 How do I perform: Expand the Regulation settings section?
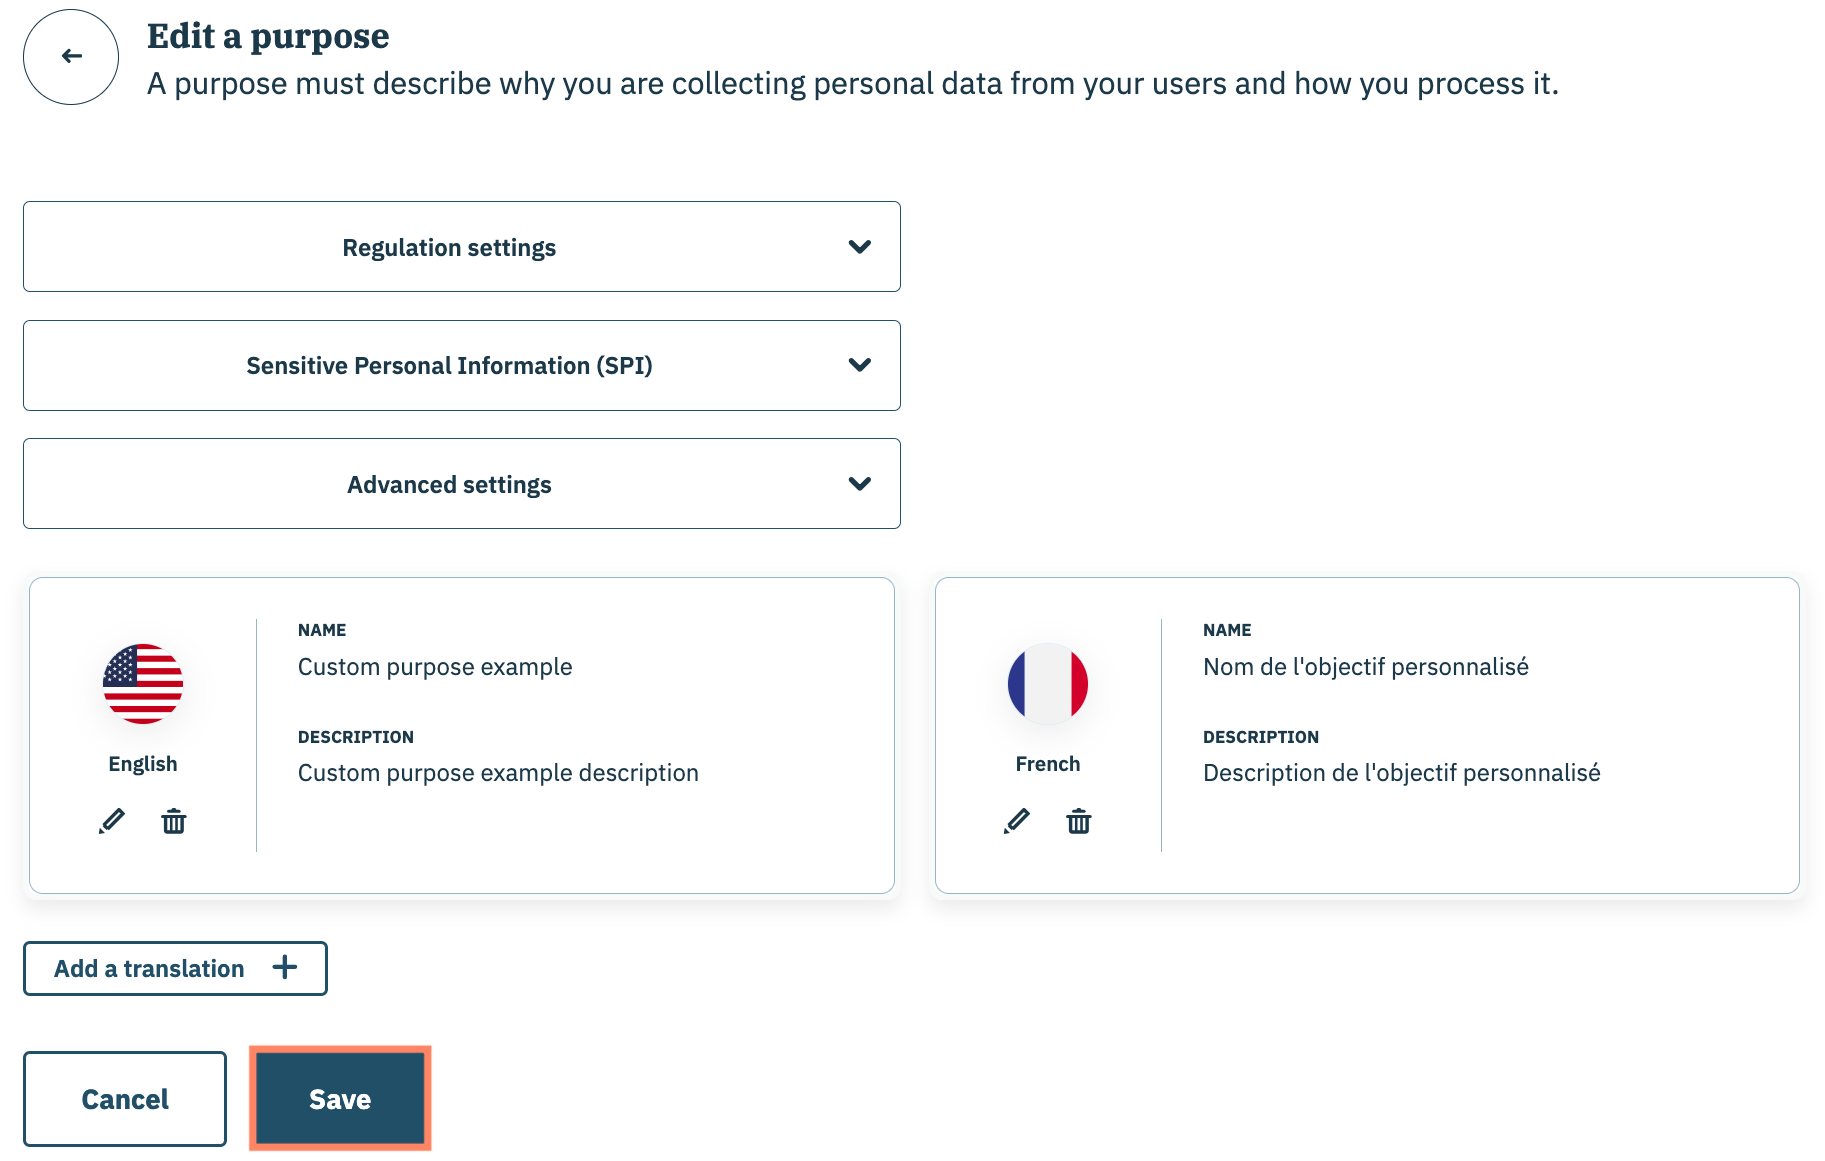[x=449, y=247]
